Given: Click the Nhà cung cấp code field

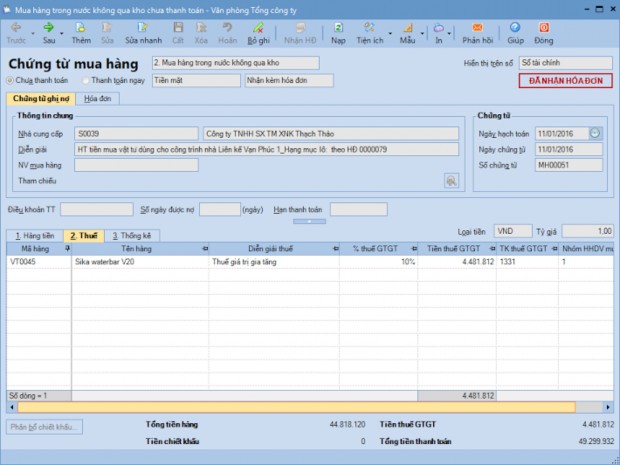Looking at the screenshot, I should [x=136, y=134].
